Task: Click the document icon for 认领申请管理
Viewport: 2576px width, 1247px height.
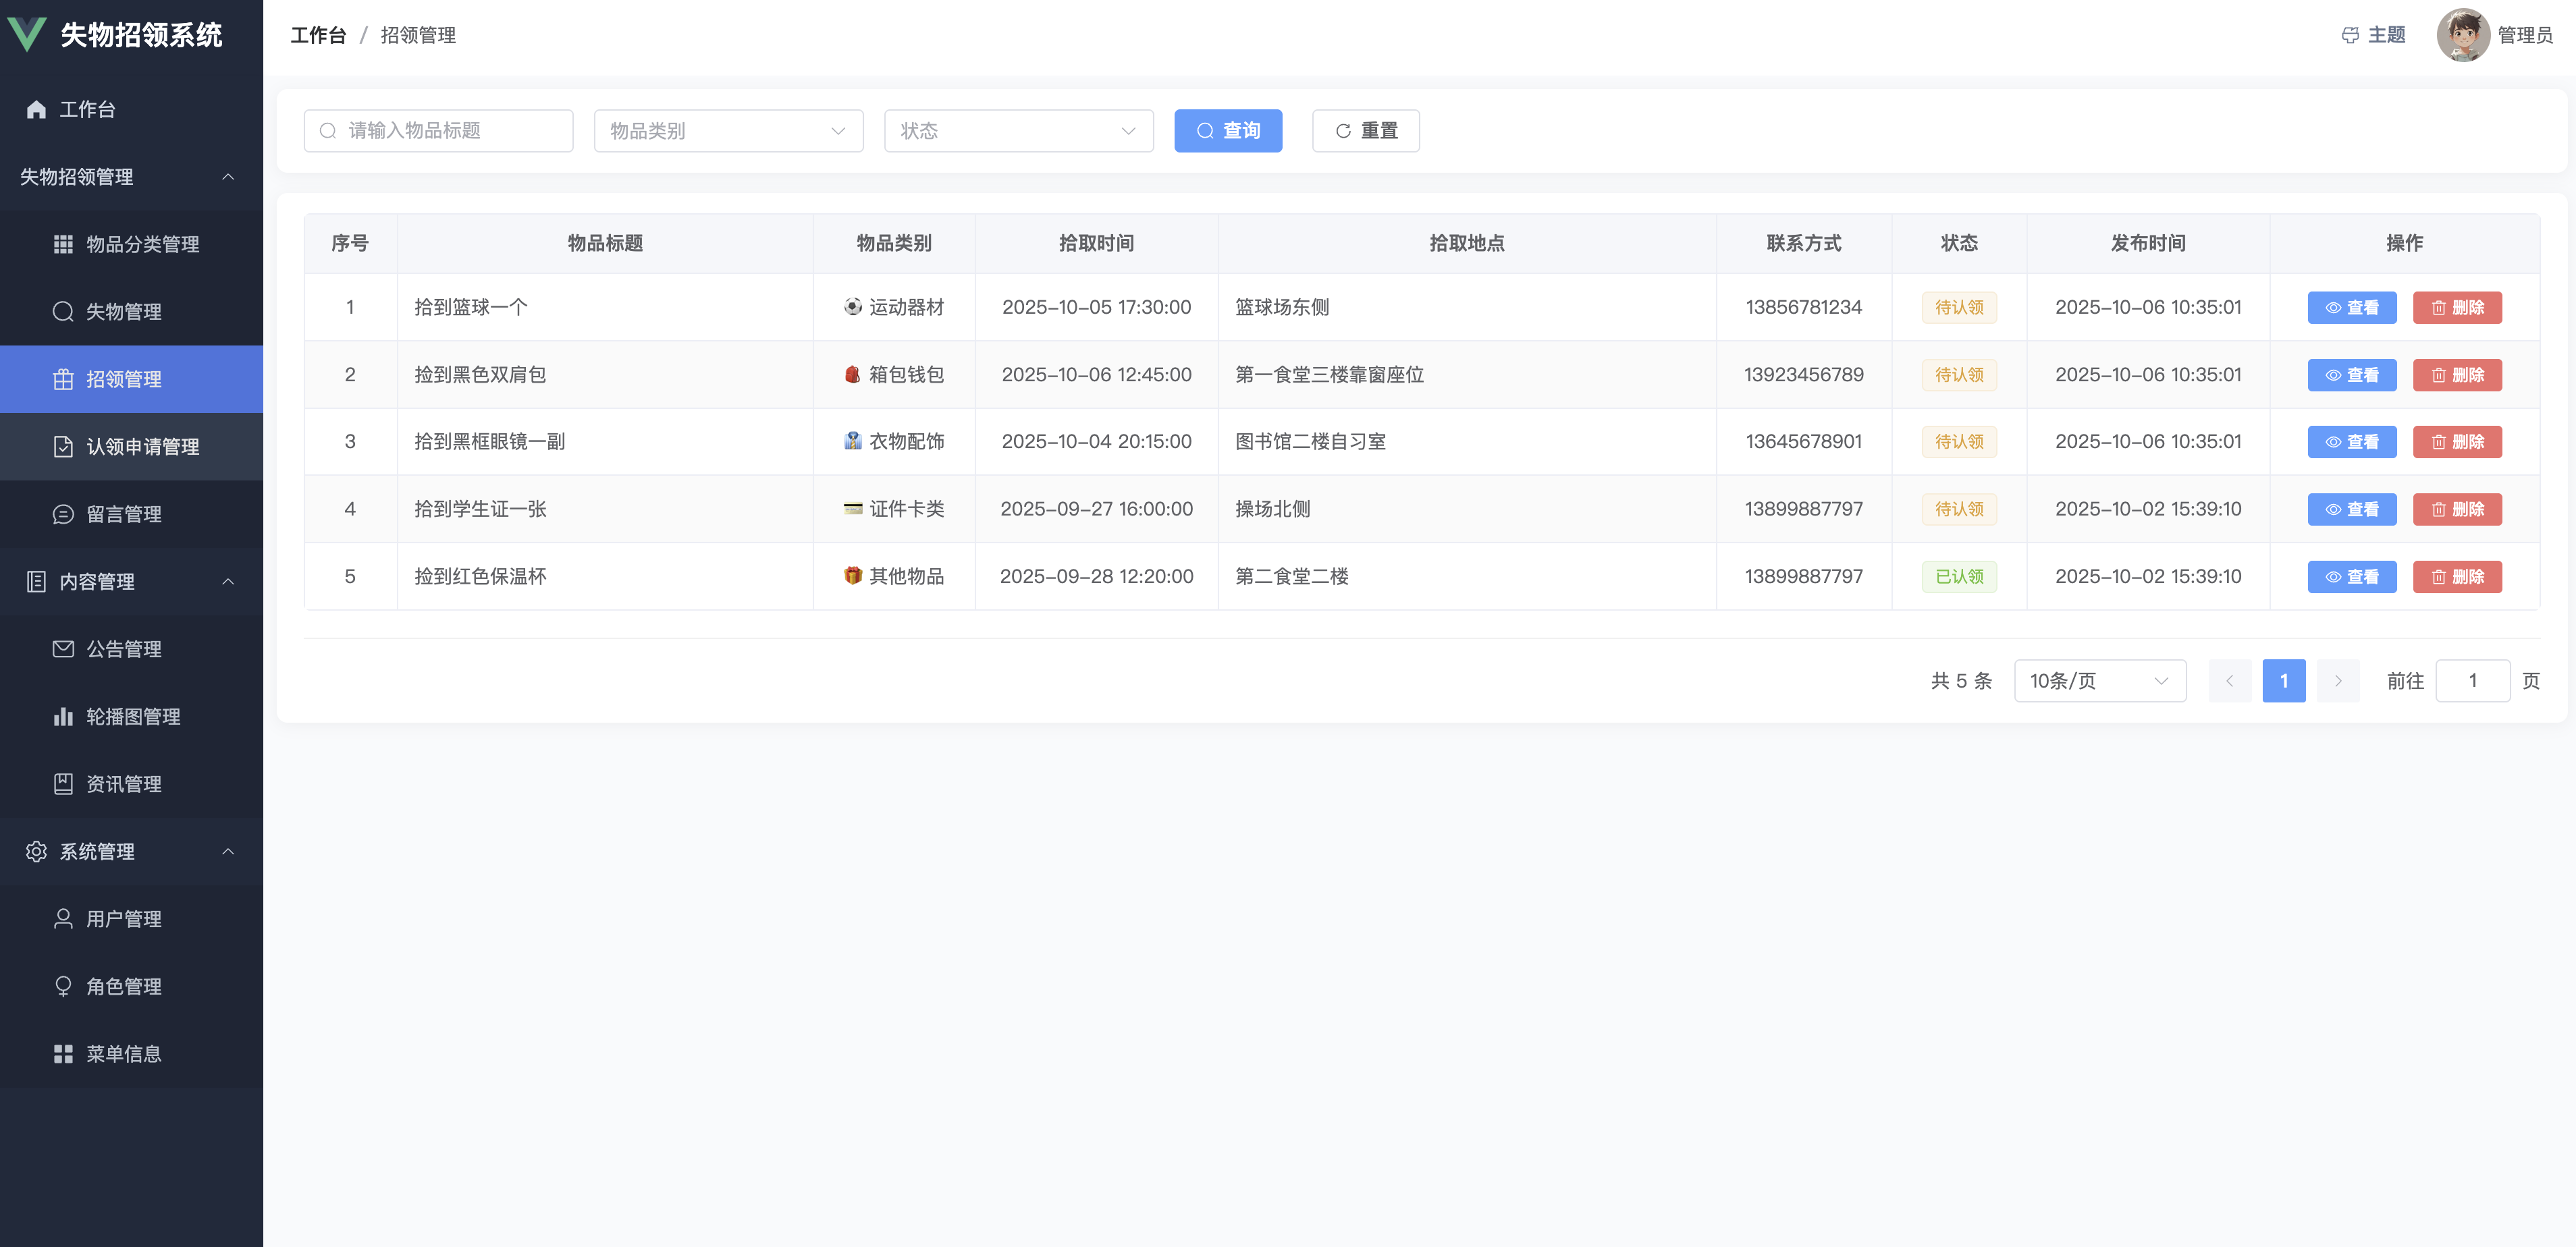Action: coord(63,446)
